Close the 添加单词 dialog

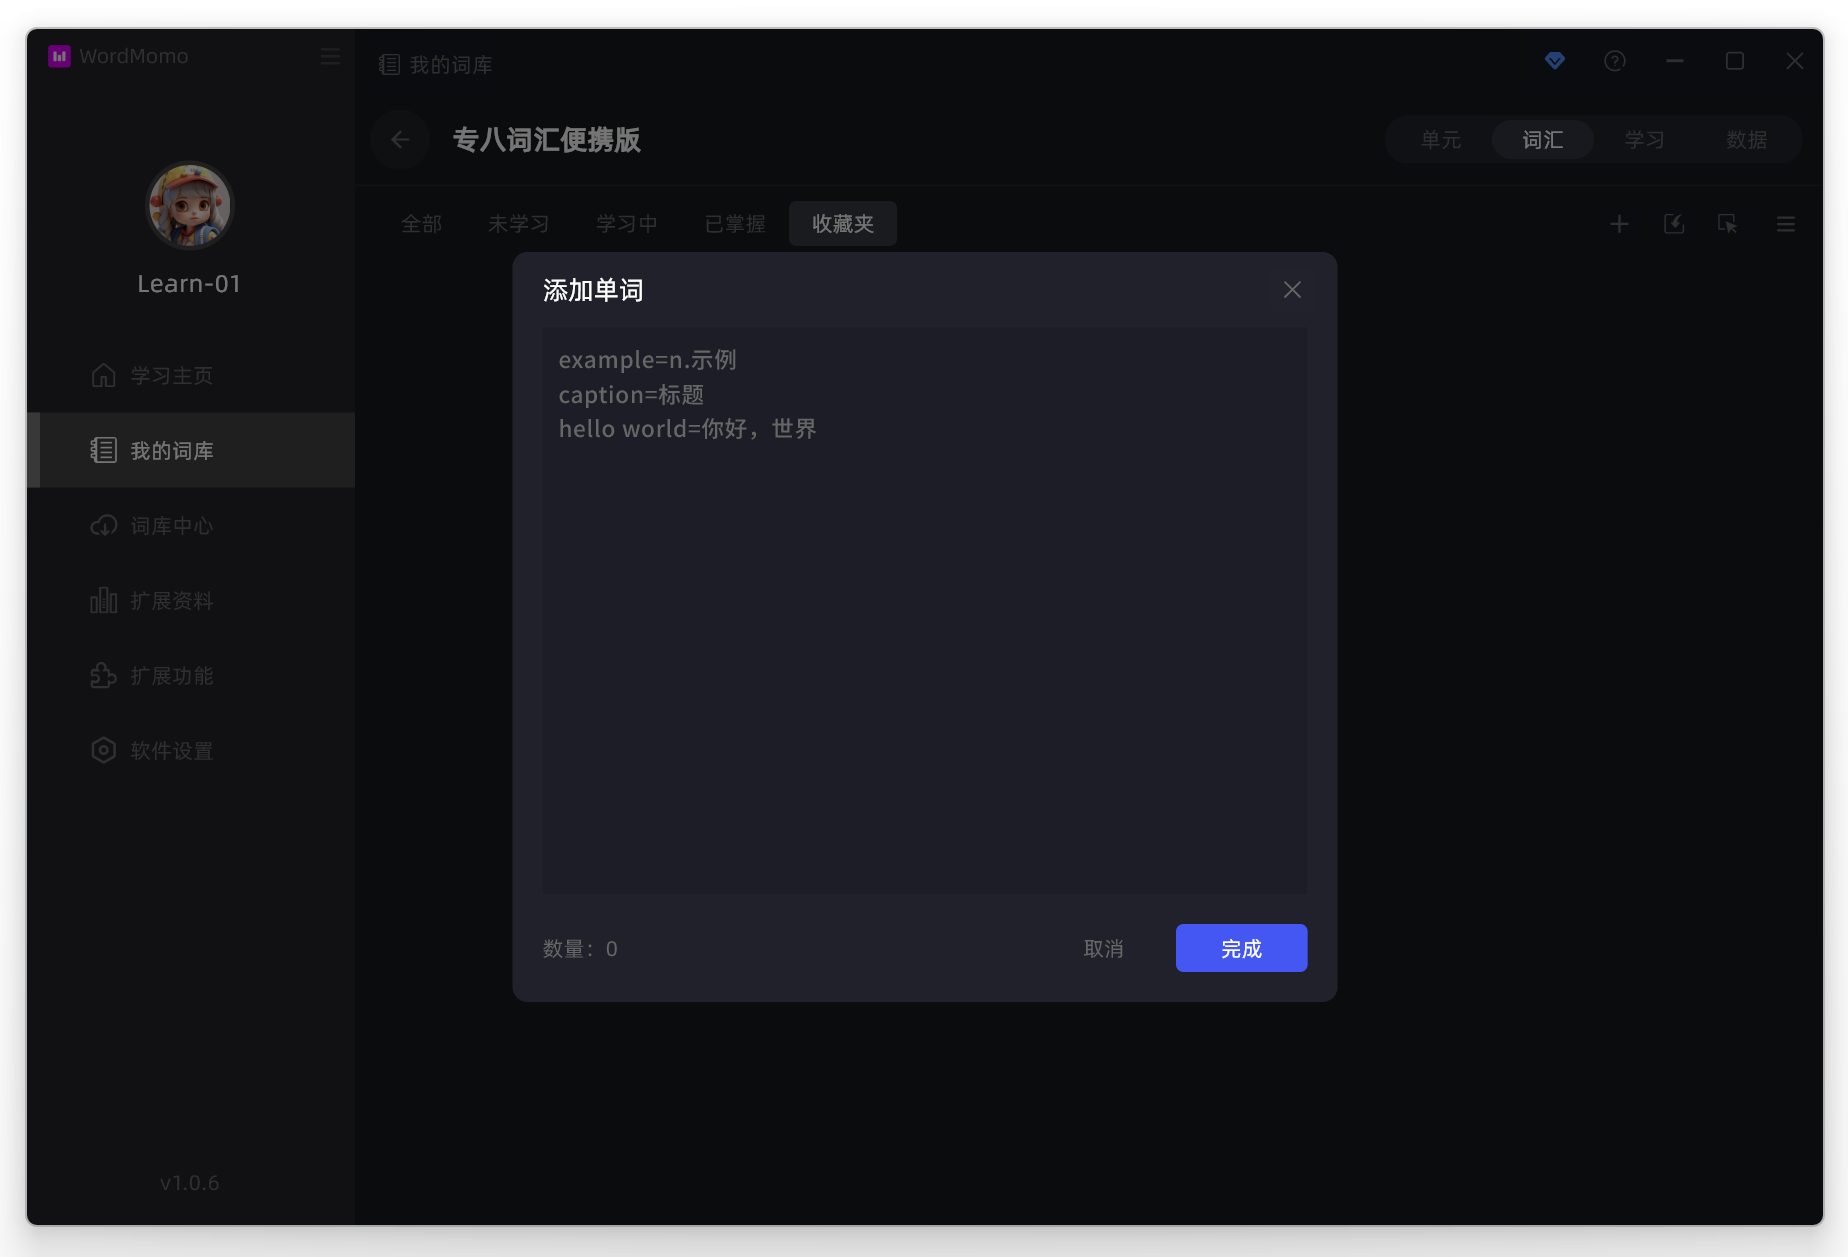1292,290
